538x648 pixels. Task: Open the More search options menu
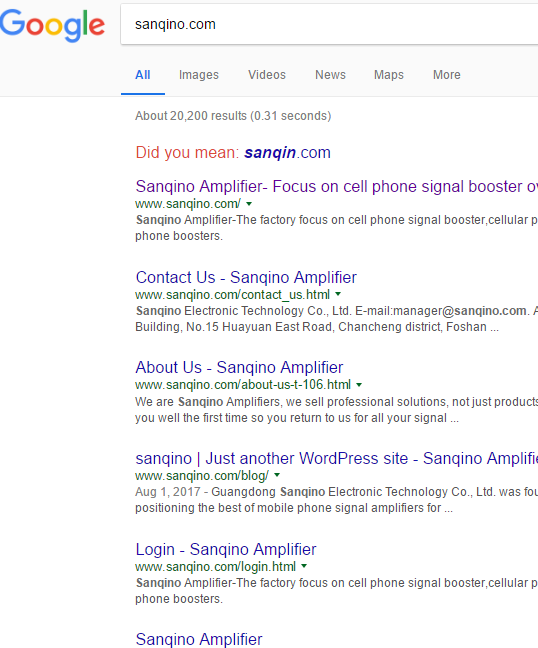[x=447, y=75]
